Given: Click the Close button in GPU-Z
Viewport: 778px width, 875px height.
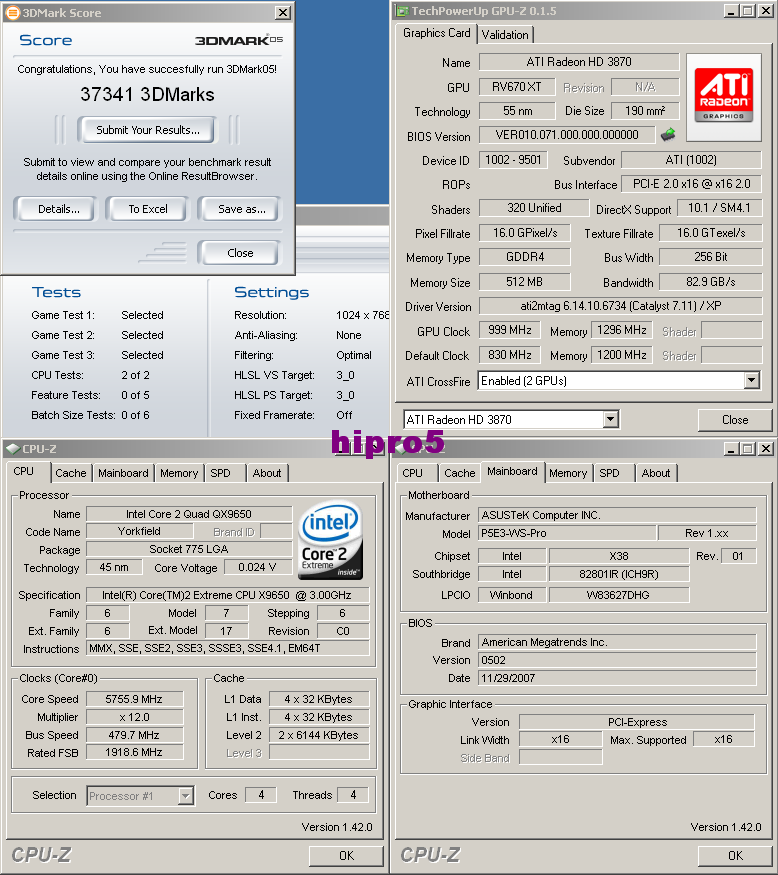Looking at the screenshot, I should point(734,420).
